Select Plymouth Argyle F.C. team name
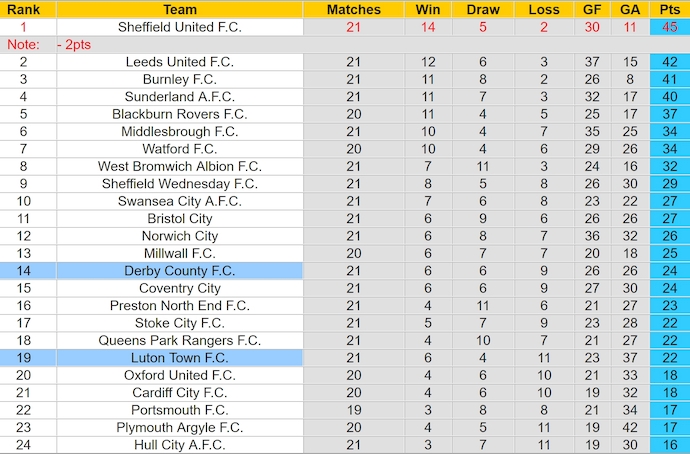 pos(180,428)
